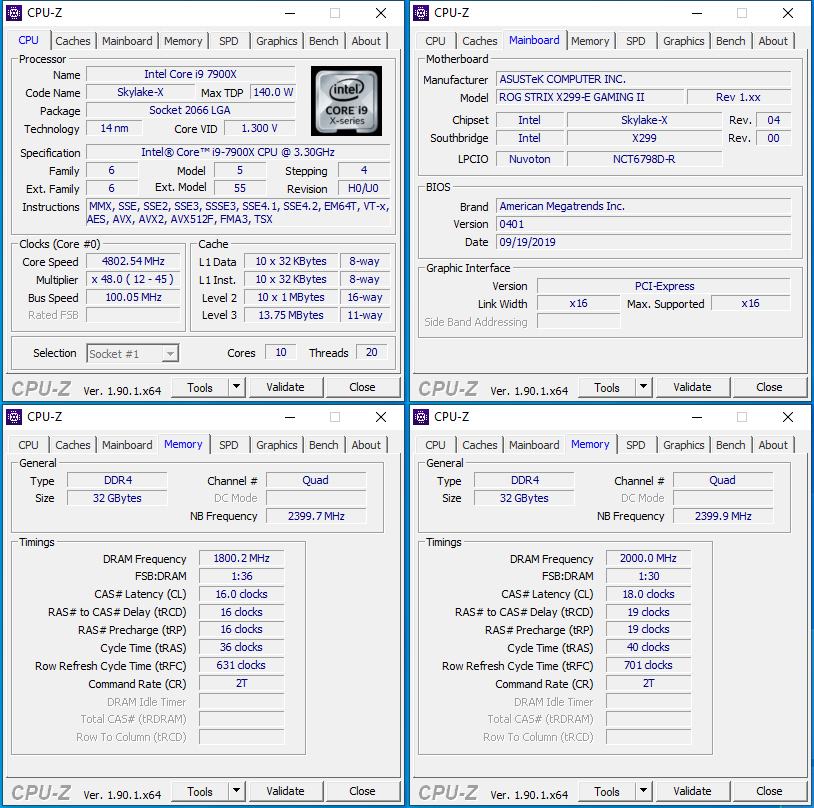
Task: Click the motherboard model ROG STRIX X299-E GAMING II
Action: (x=590, y=97)
